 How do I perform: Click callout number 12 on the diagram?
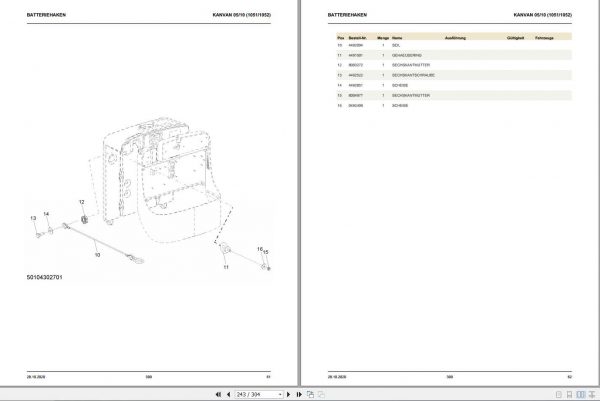pyautogui.click(x=82, y=202)
